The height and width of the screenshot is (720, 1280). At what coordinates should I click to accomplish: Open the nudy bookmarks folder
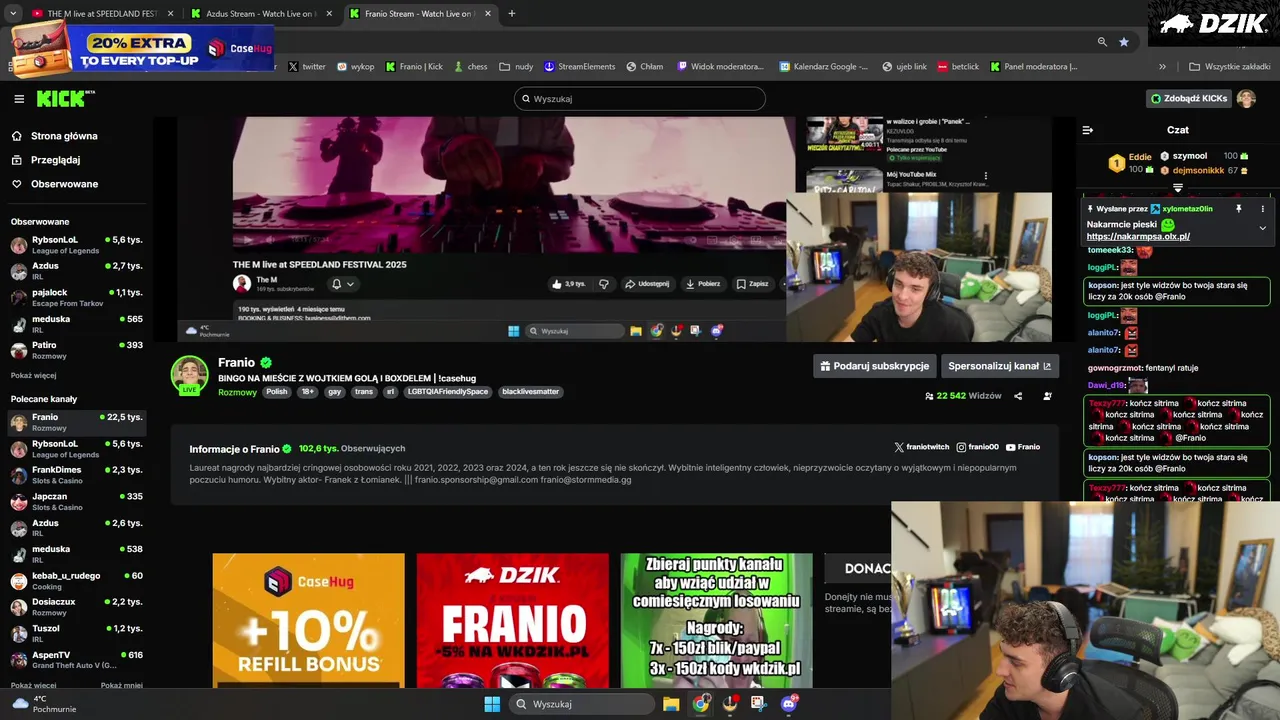coord(517,67)
